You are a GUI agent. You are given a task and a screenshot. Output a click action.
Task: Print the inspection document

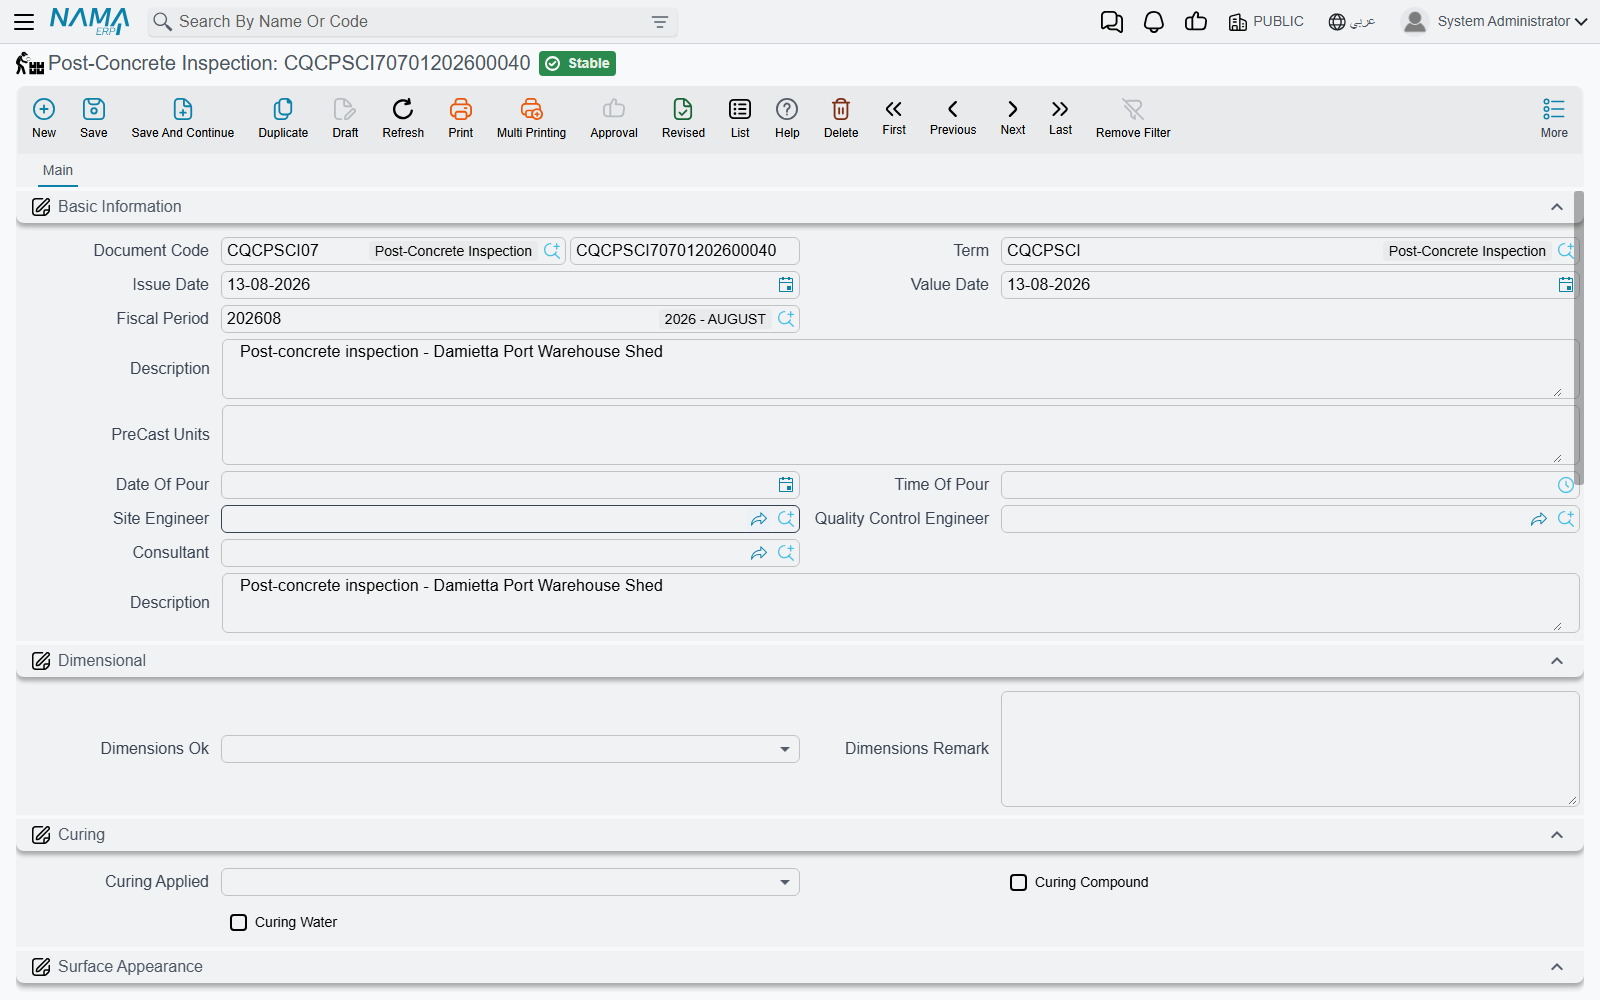[461, 118]
